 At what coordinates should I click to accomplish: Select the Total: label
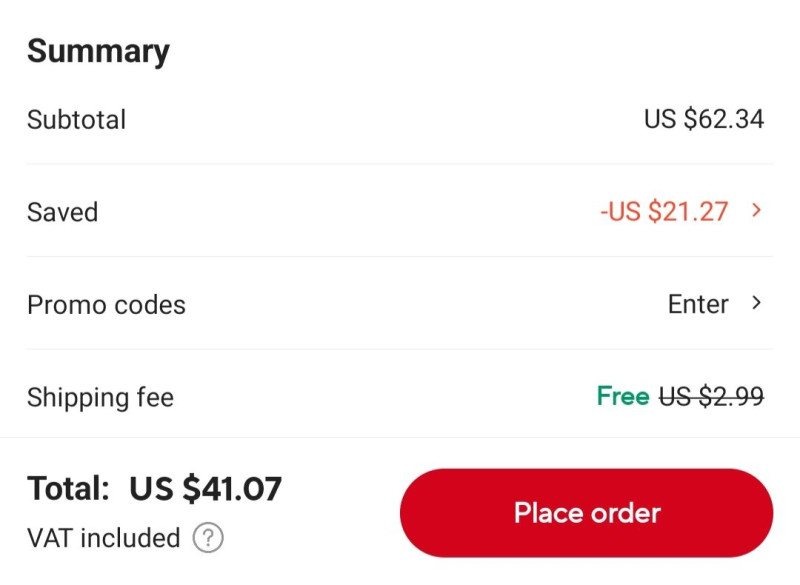(x=68, y=489)
